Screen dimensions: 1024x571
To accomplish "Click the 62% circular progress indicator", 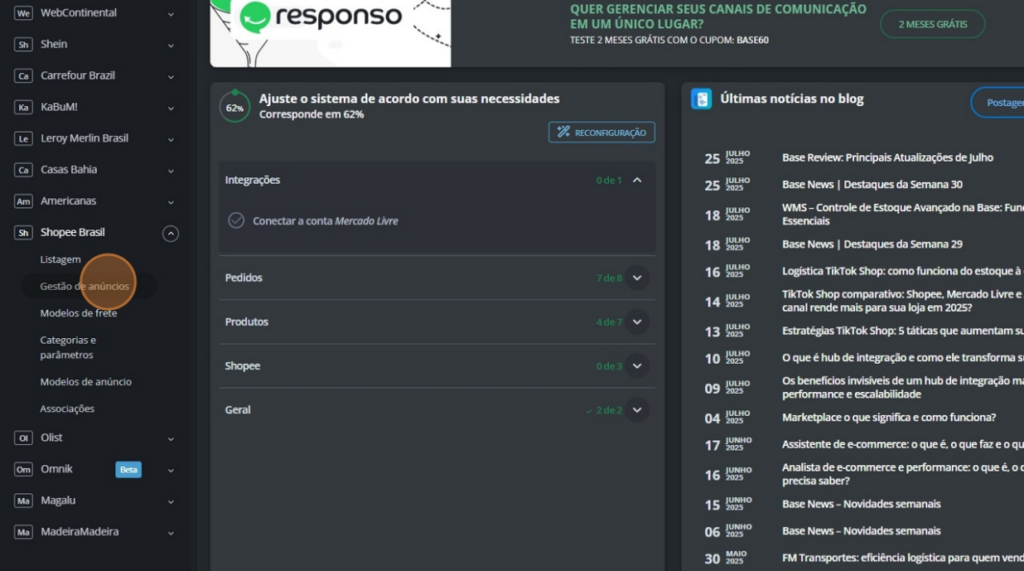I will (x=235, y=107).
